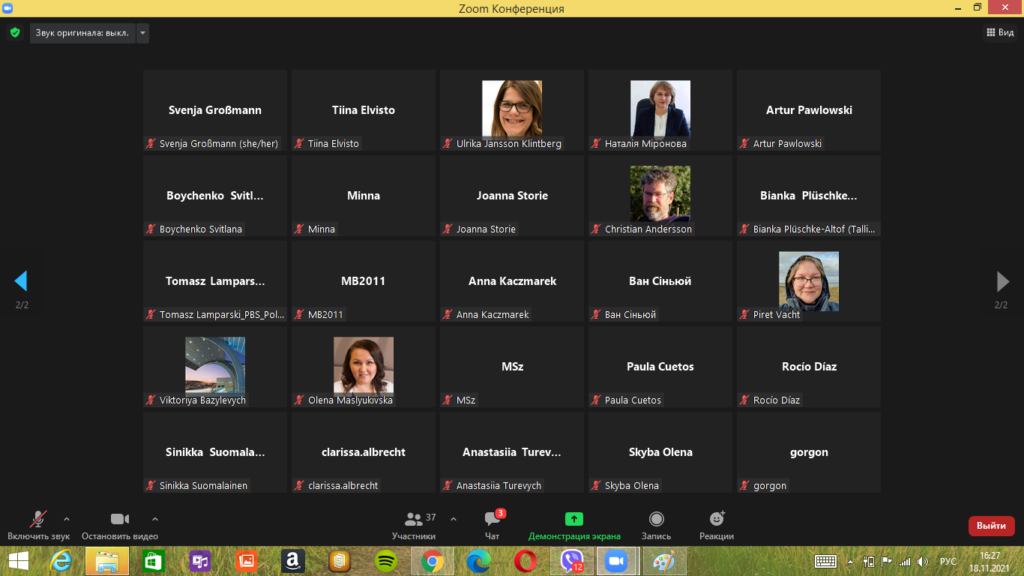Stop video (Остановить видео)
The height and width of the screenshot is (576, 1024).
[x=120, y=525]
